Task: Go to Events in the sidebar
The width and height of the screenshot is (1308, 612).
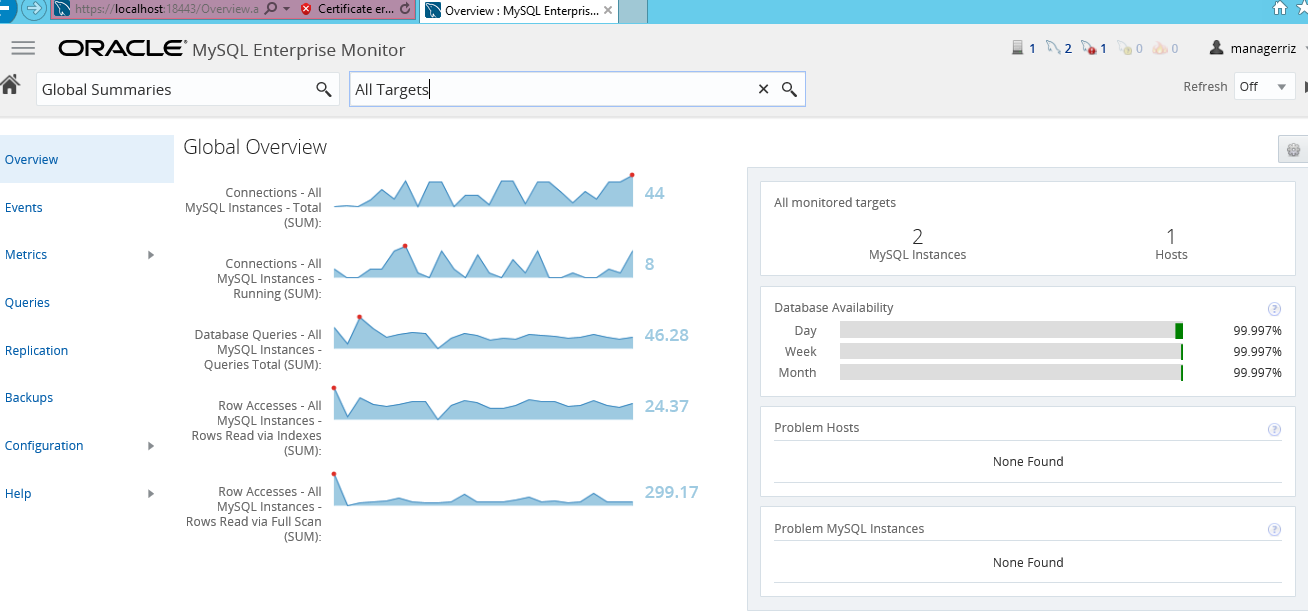Action: click(24, 208)
